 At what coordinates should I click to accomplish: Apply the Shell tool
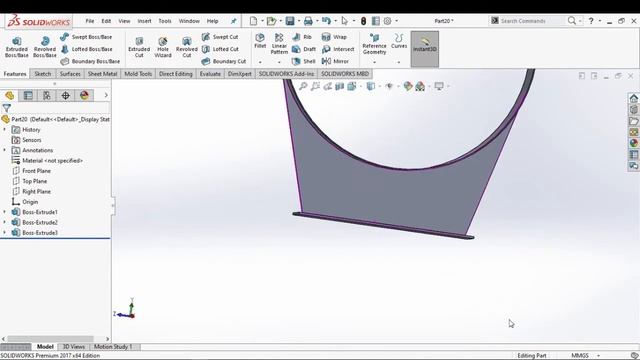(304, 61)
